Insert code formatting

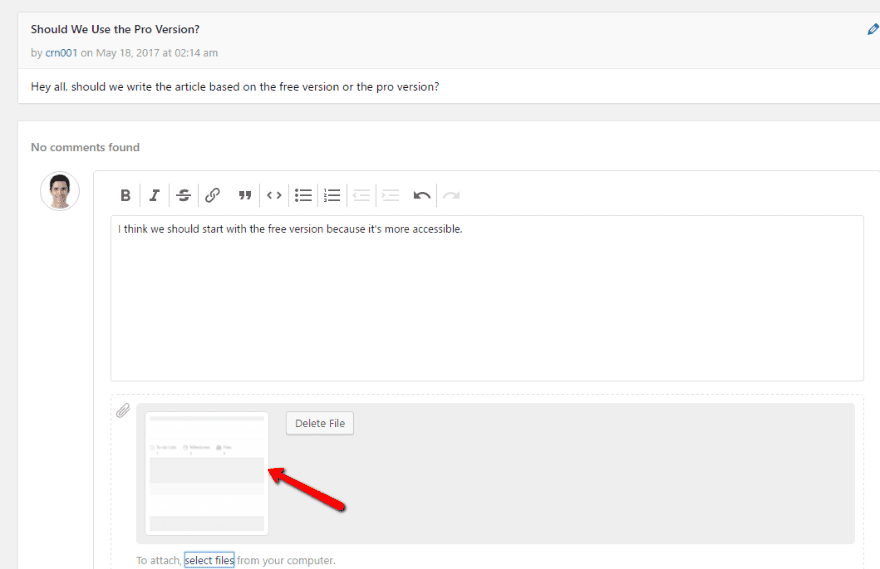[x=274, y=195]
